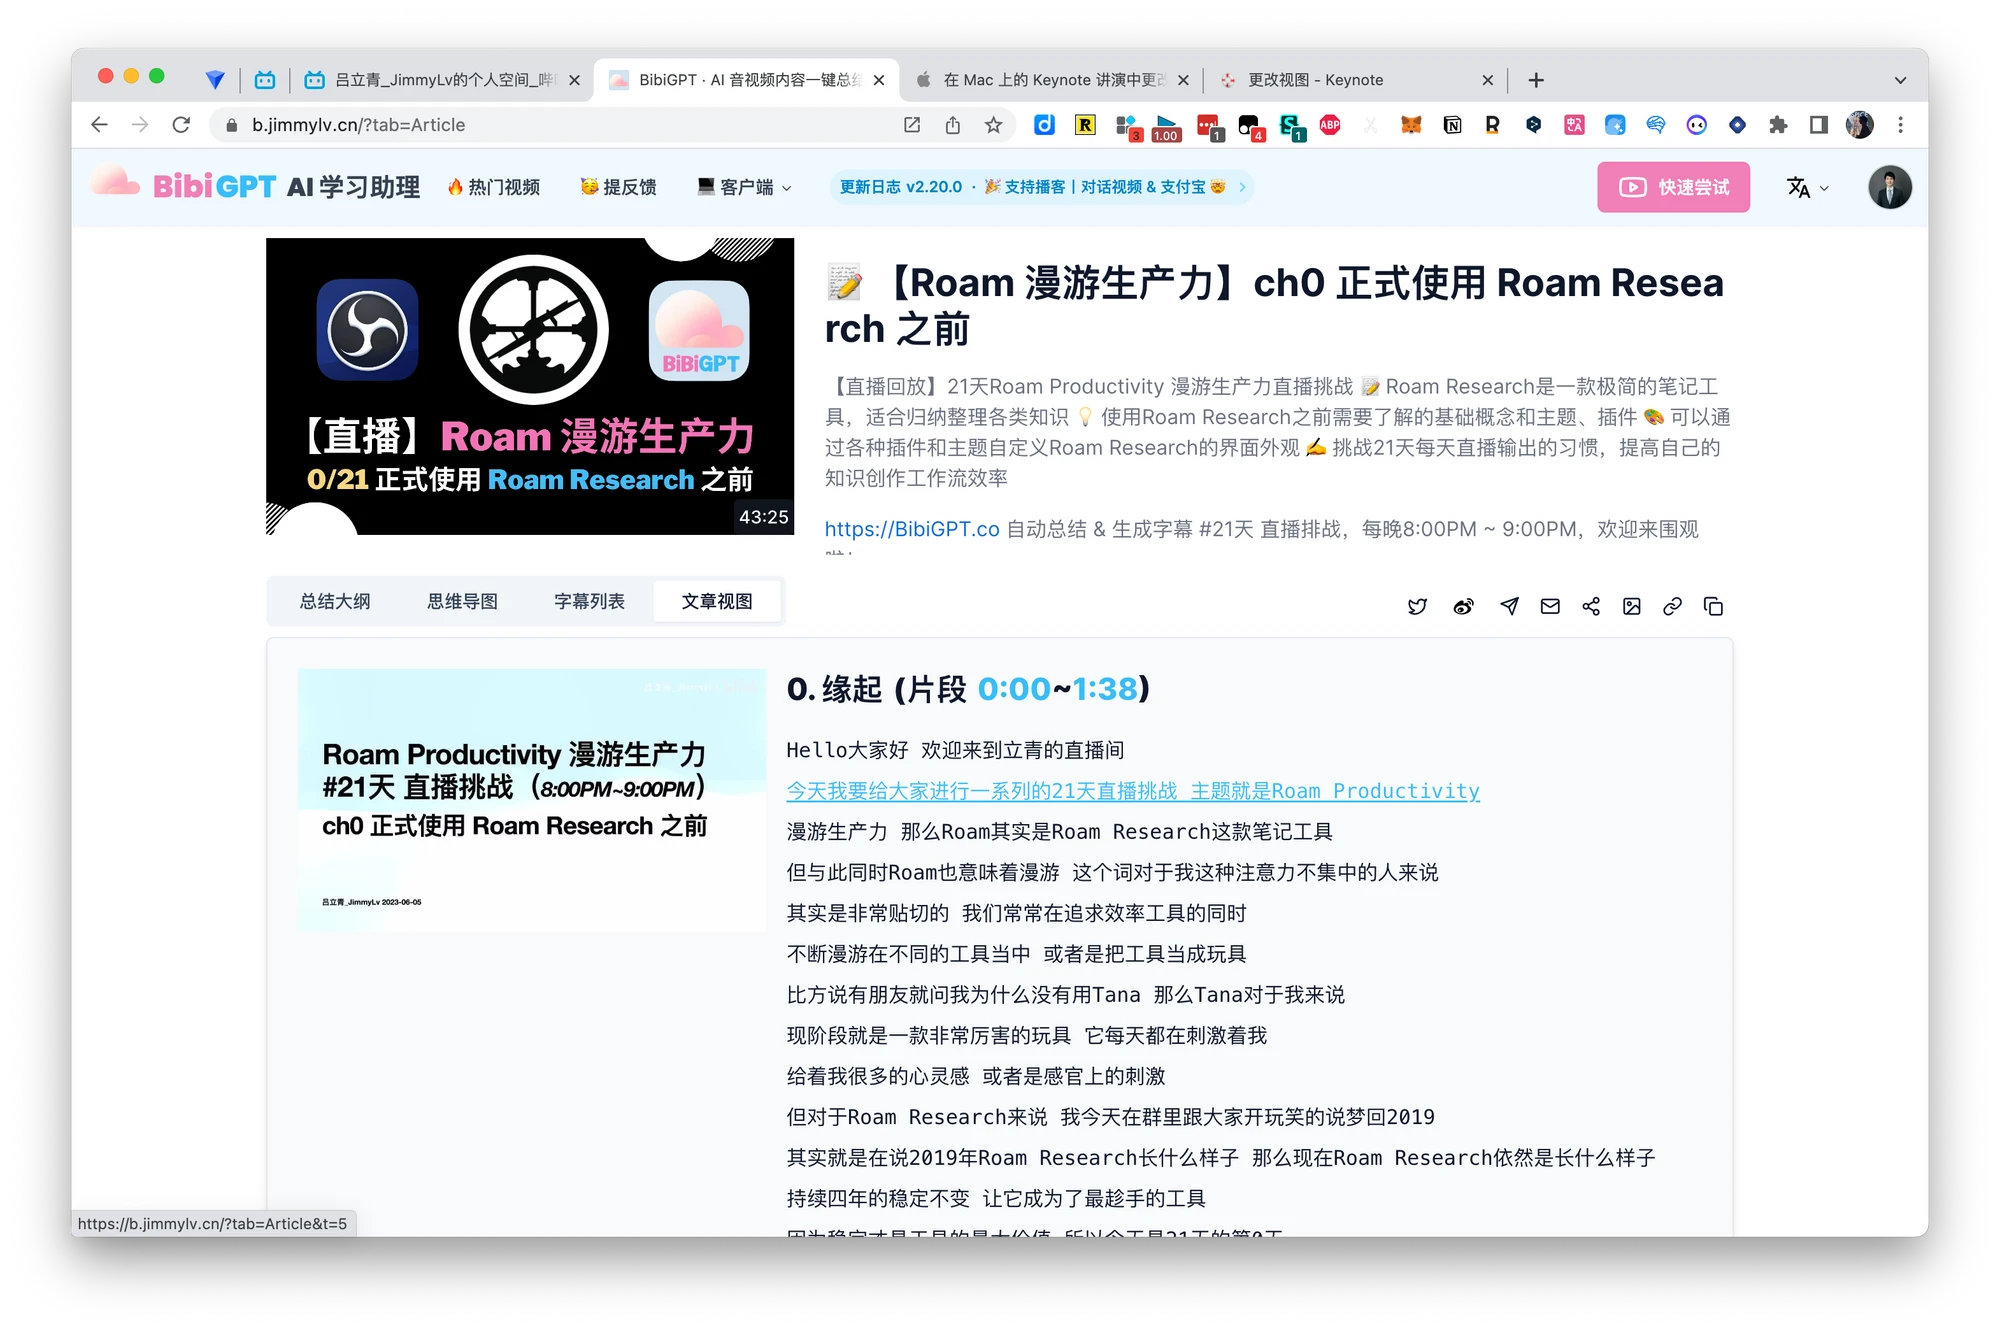The width and height of the screenshot is (2000, 1331).
Task: Jump to timestamp 1:38 in the heading
Action: tap(1105, 689)
